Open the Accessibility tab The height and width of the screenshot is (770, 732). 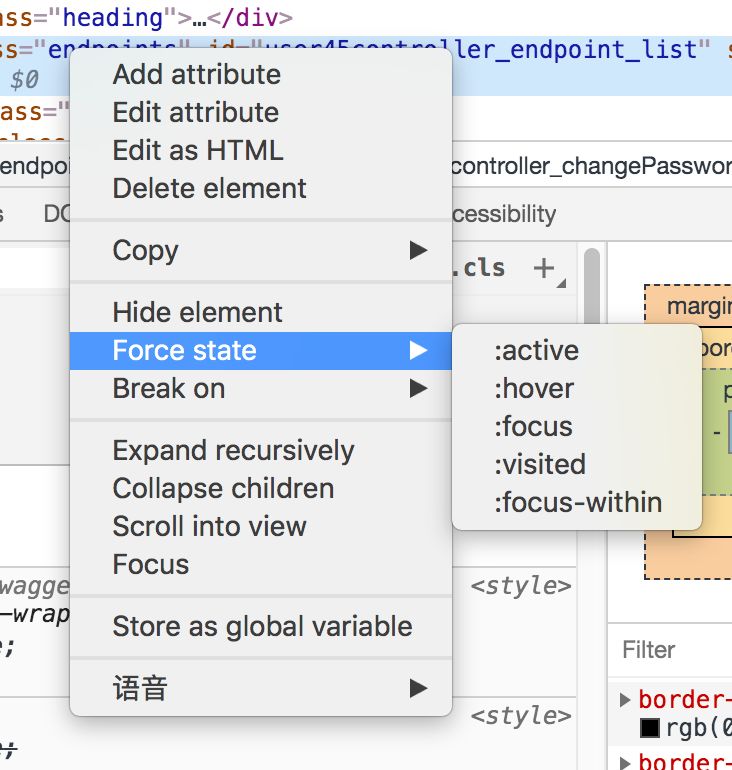[x=504, y=214]
